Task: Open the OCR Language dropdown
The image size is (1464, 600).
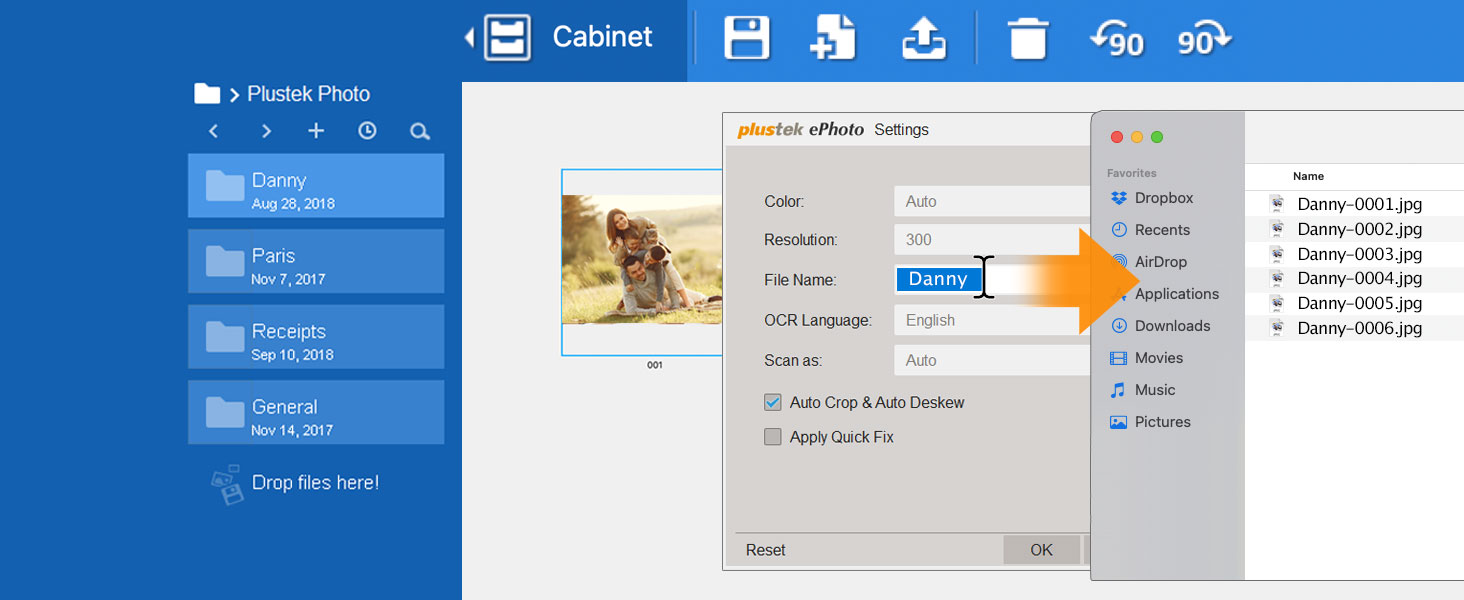Action: pyautogui.click(x=992, y=320)
